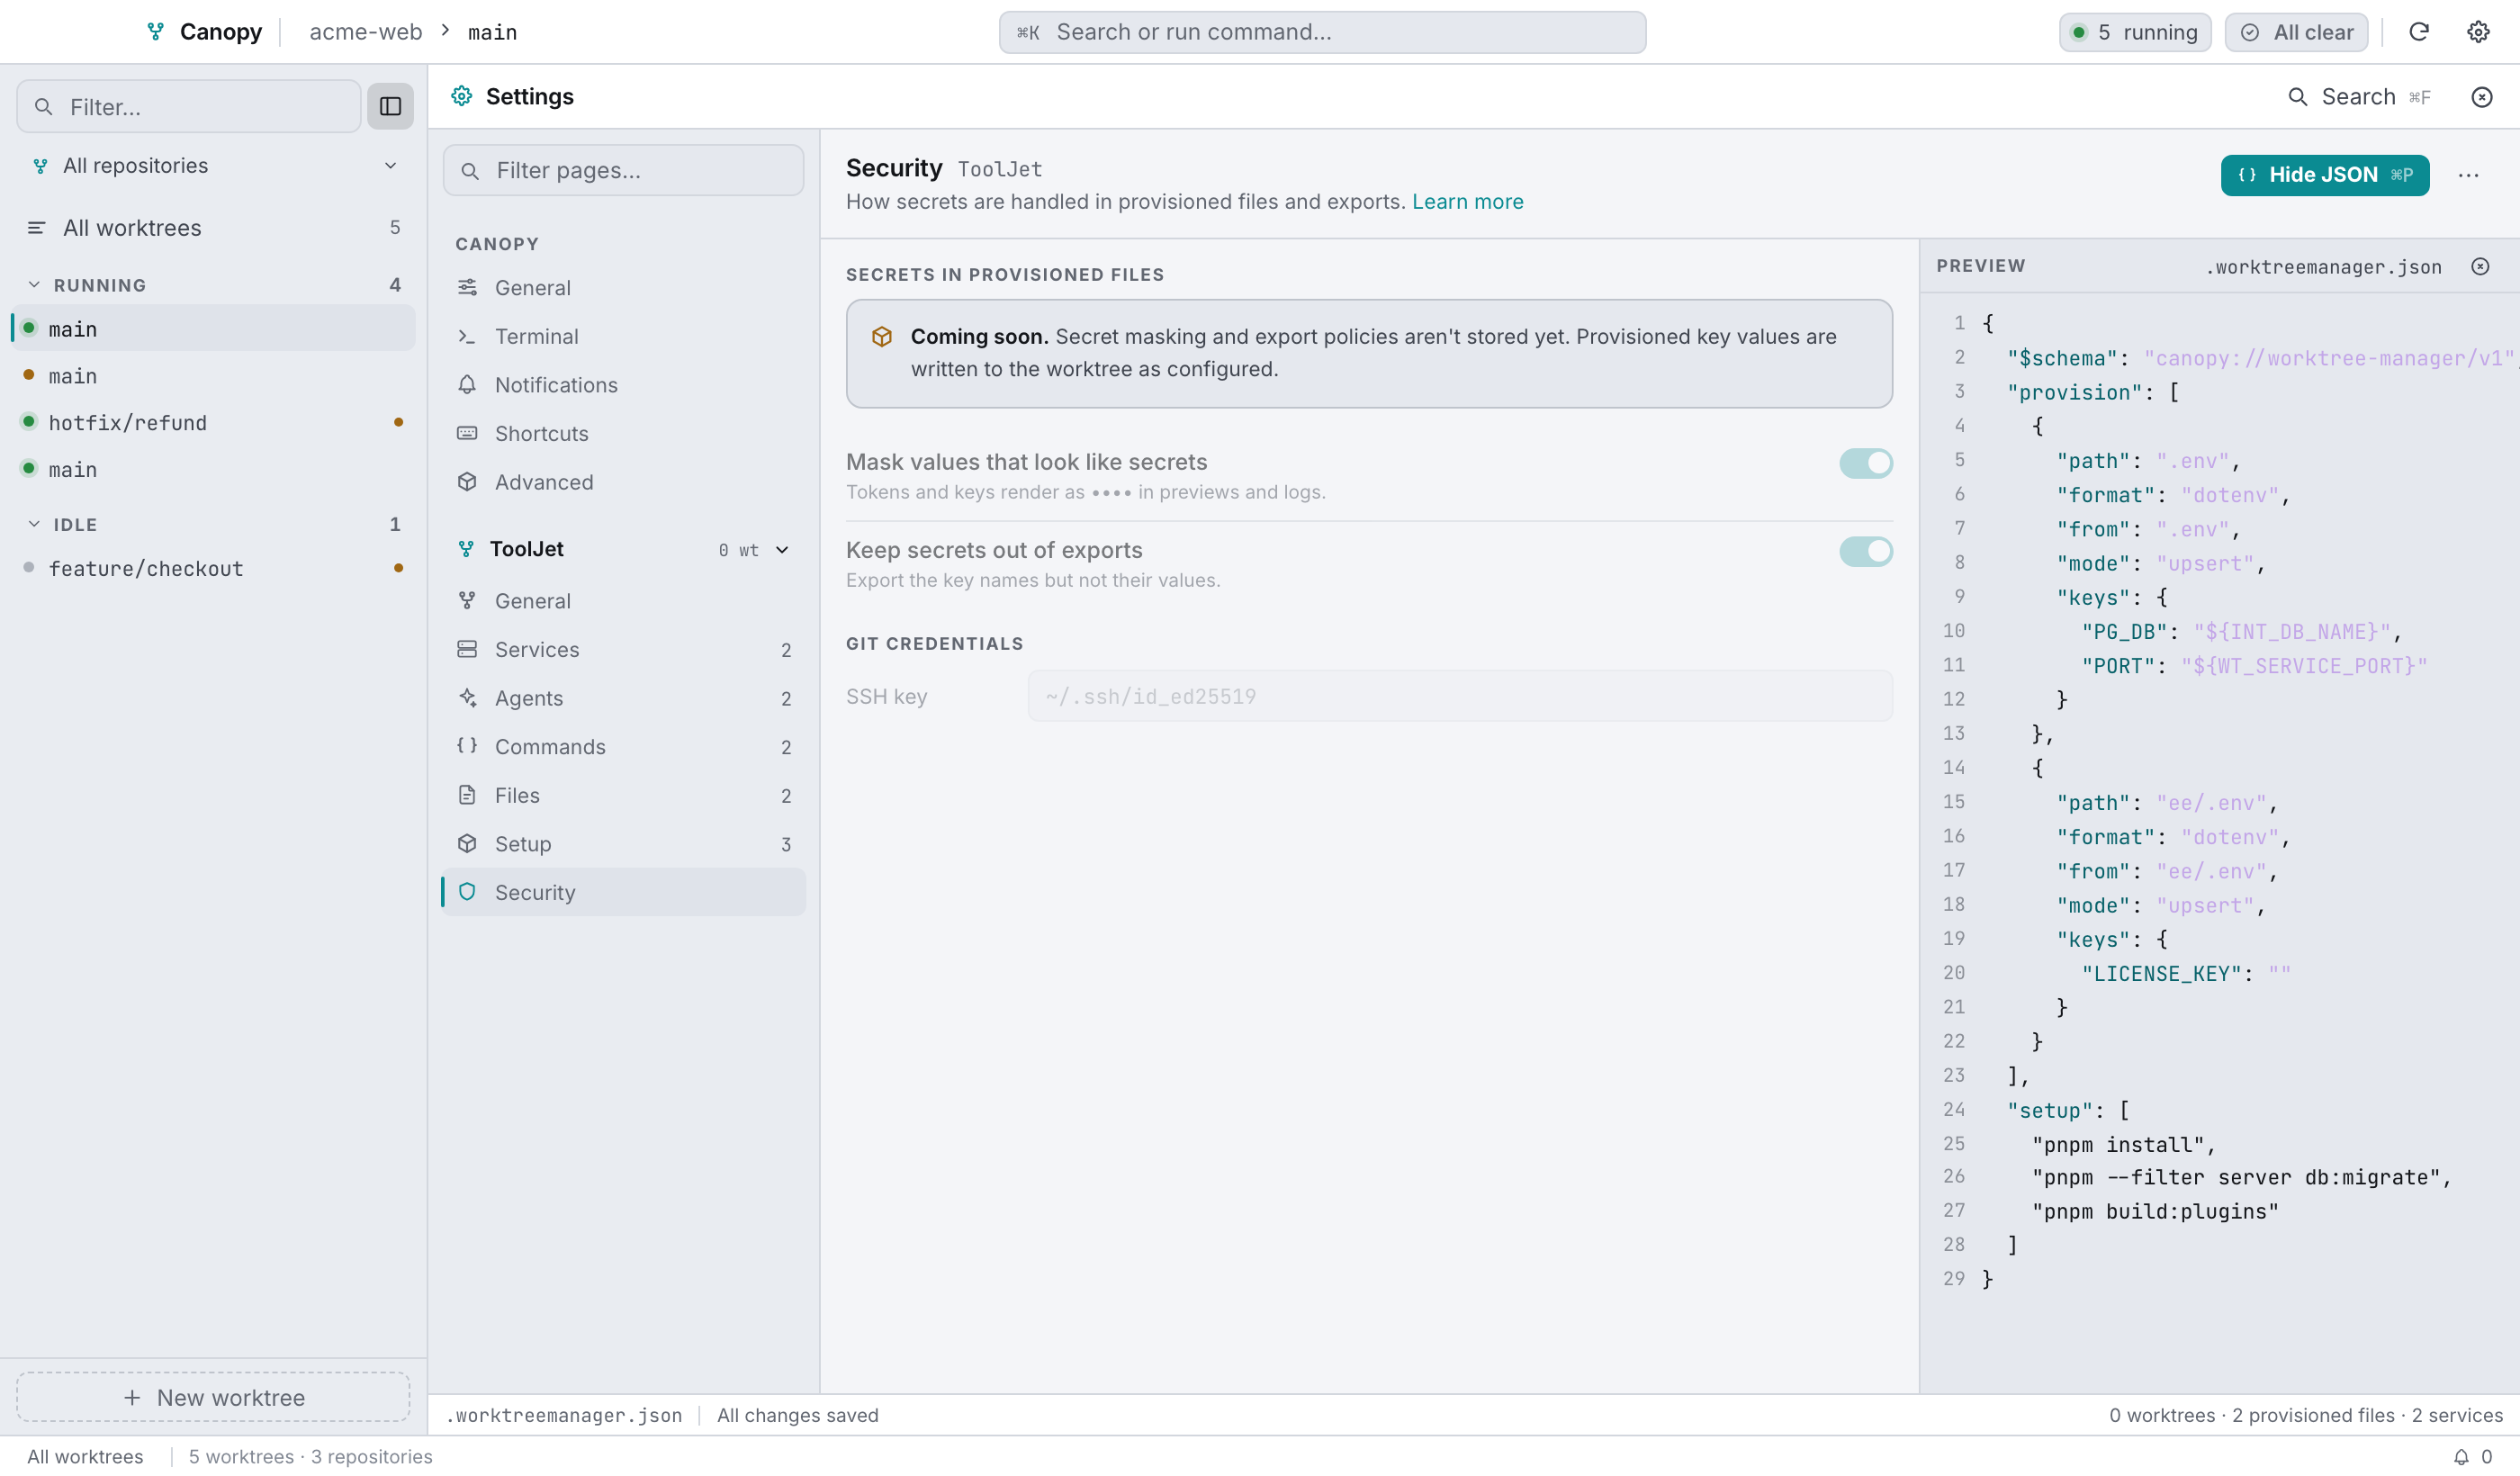Click the New worktree button
The height and width of the screenshot is (1476, 2520).
(x=213, y=1397)
